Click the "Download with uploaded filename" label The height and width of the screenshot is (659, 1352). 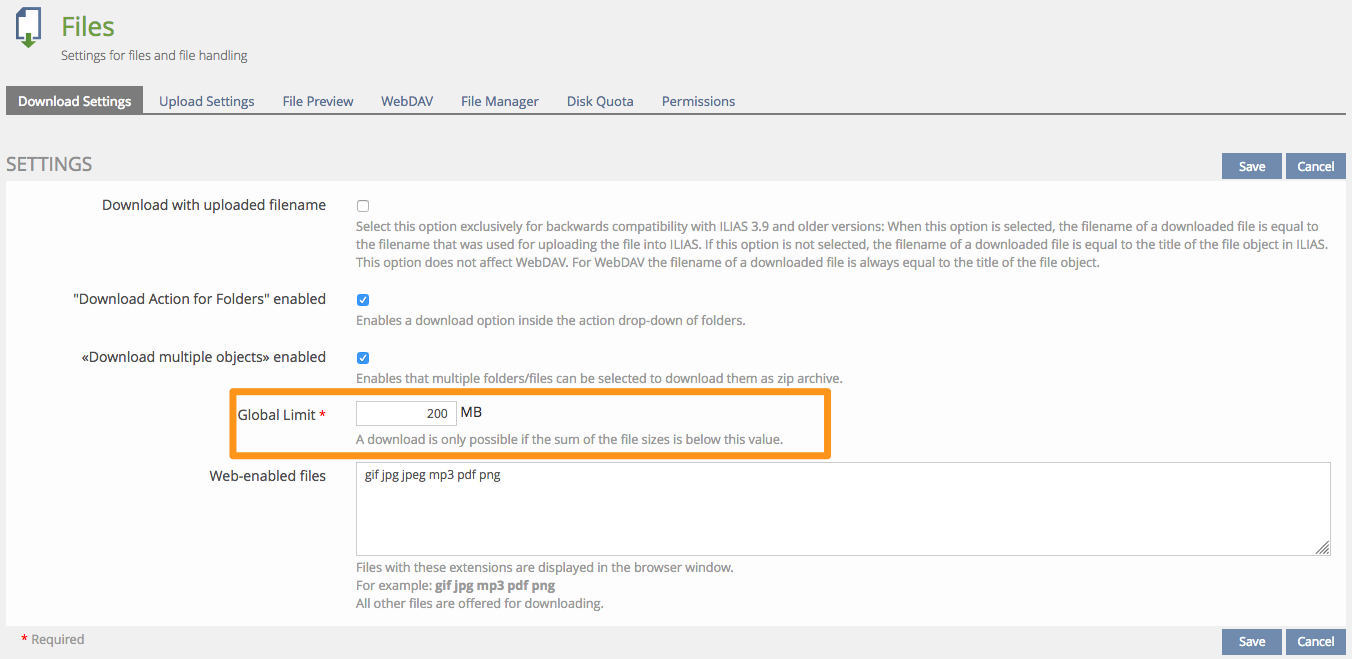pyautogui.click(x=214, y=205)
